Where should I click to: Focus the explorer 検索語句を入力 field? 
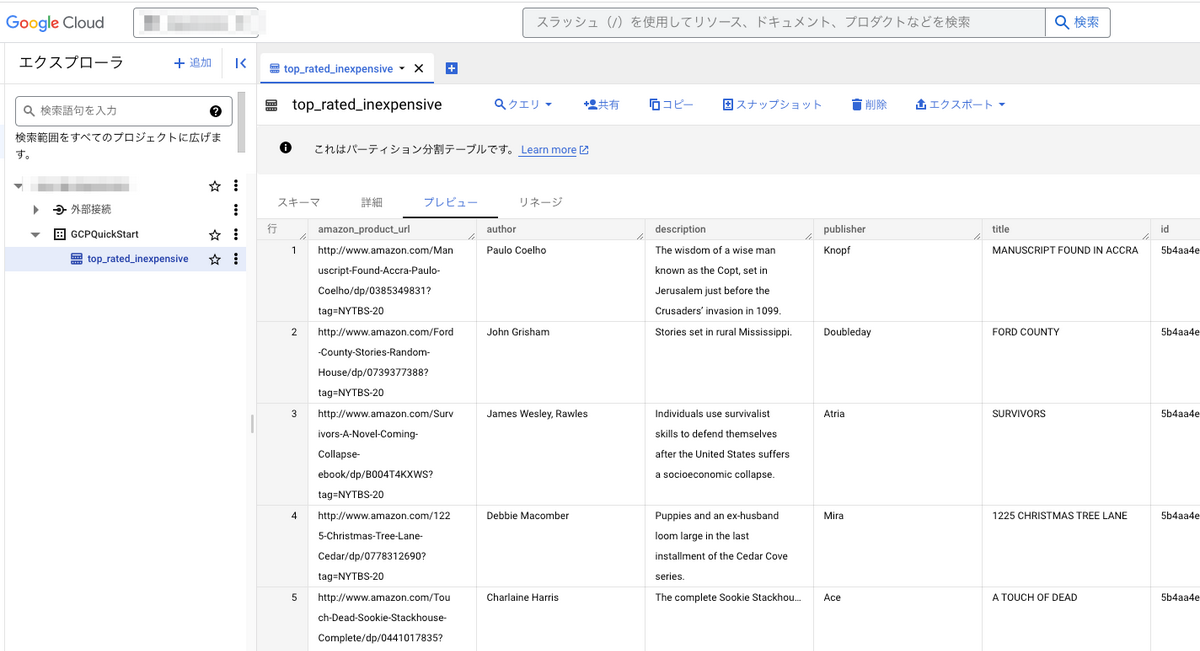(x=124, y=111)
